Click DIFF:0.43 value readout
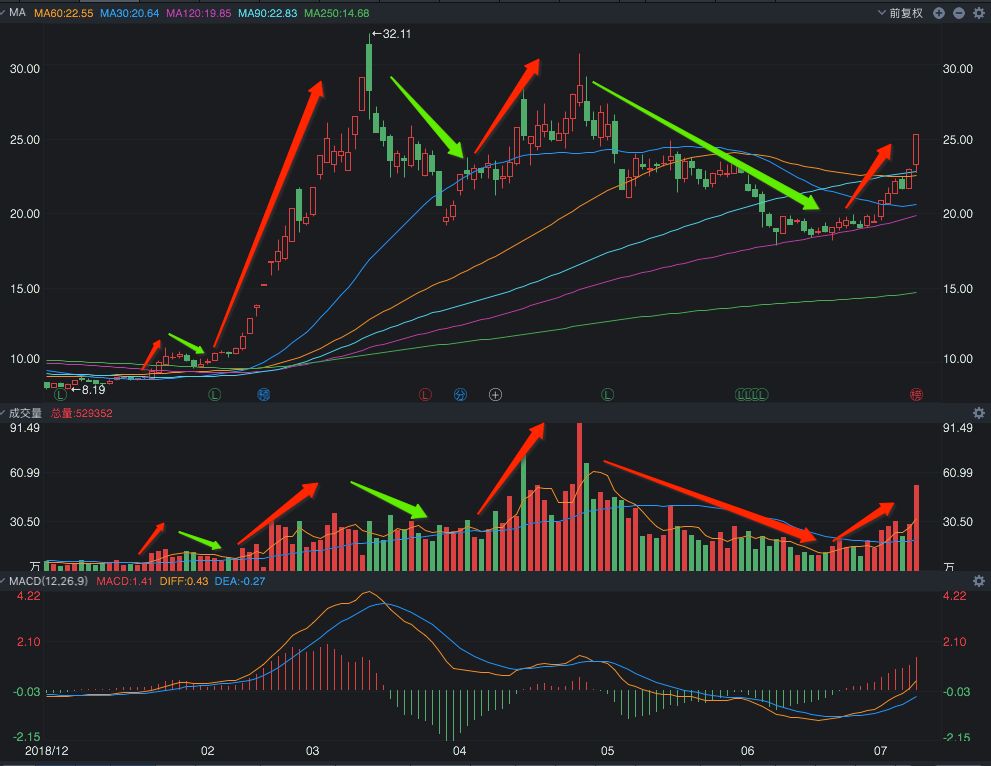Screen dimensions: 991x766 tap(183, 581)
